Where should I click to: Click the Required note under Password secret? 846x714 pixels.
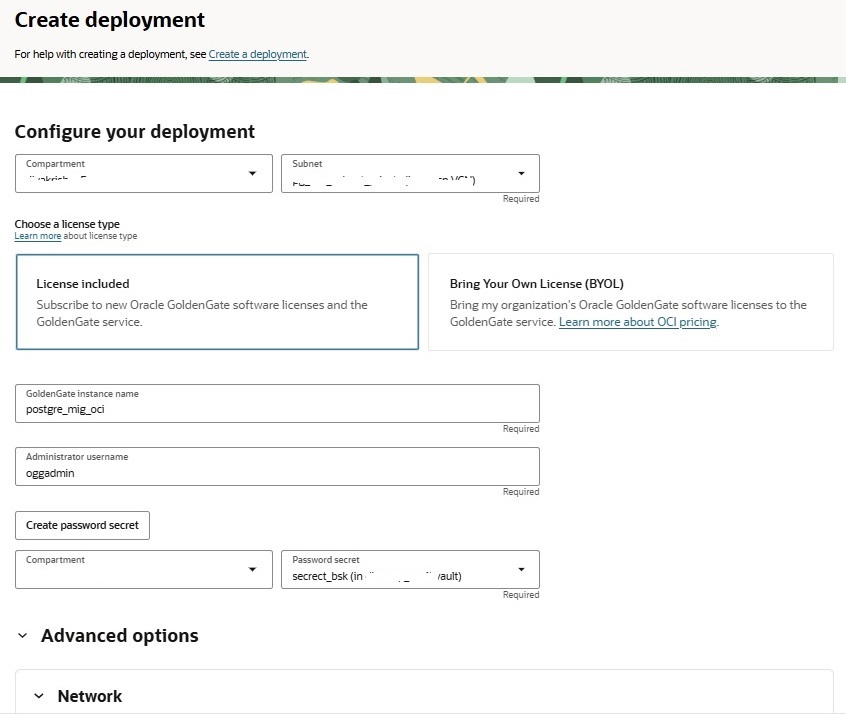click(x=521, y=595)
